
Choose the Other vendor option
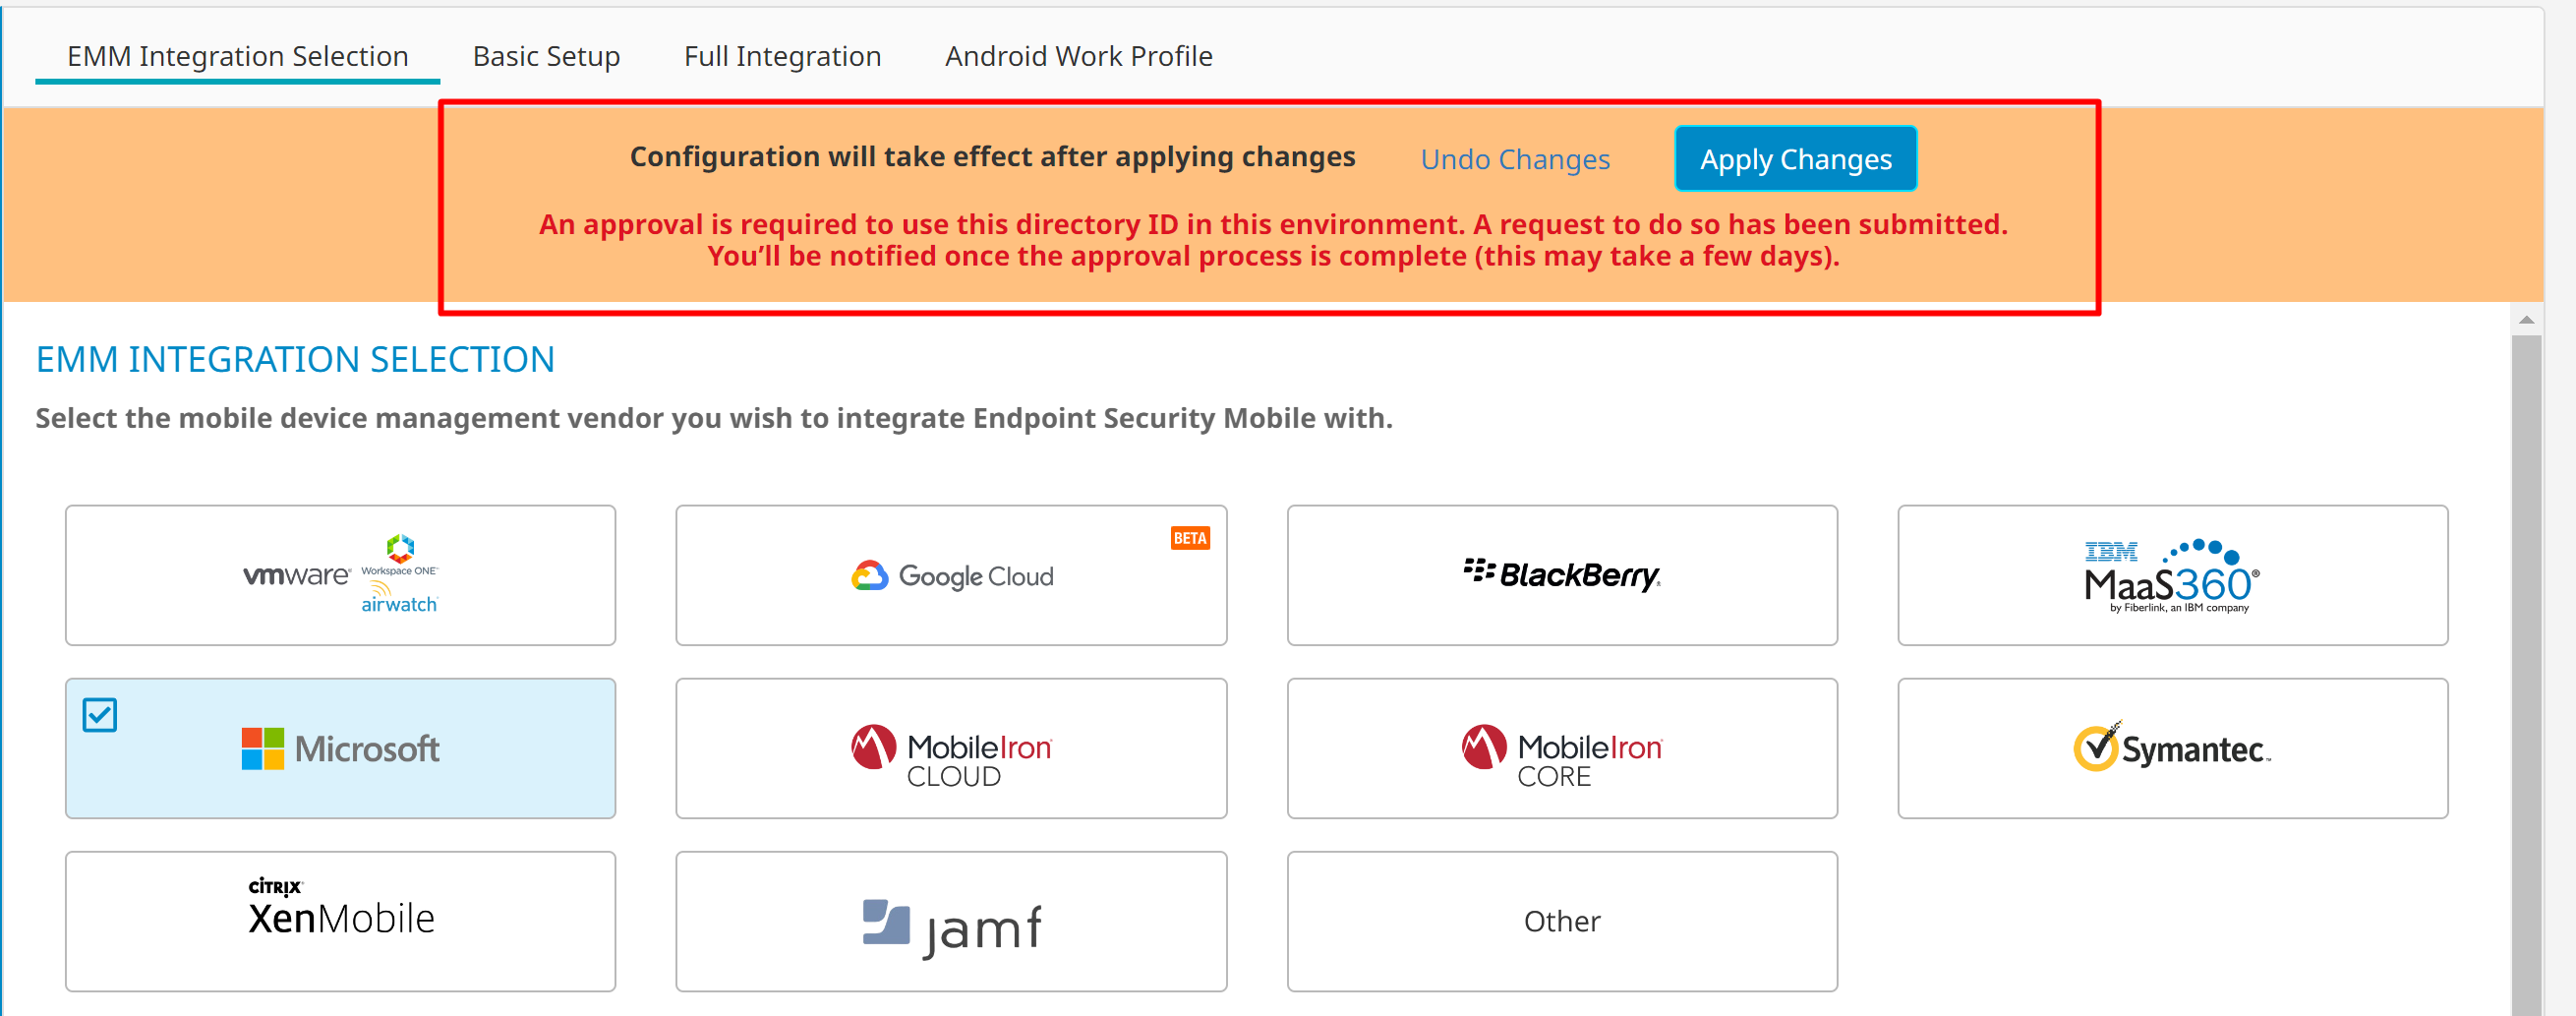1562,921
